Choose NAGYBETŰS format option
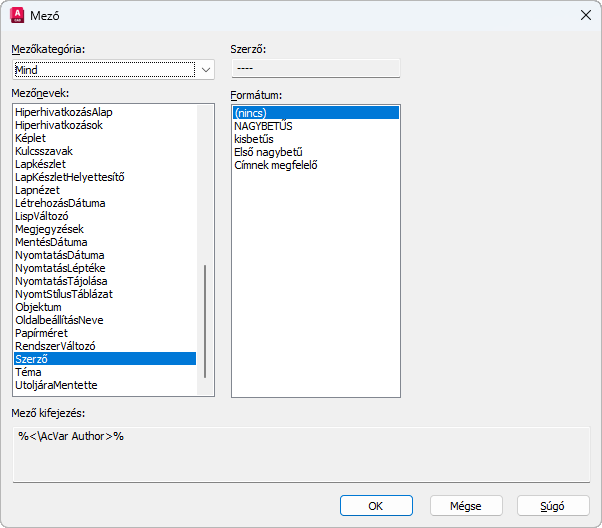The image size is (602, 528). point(264,126)
